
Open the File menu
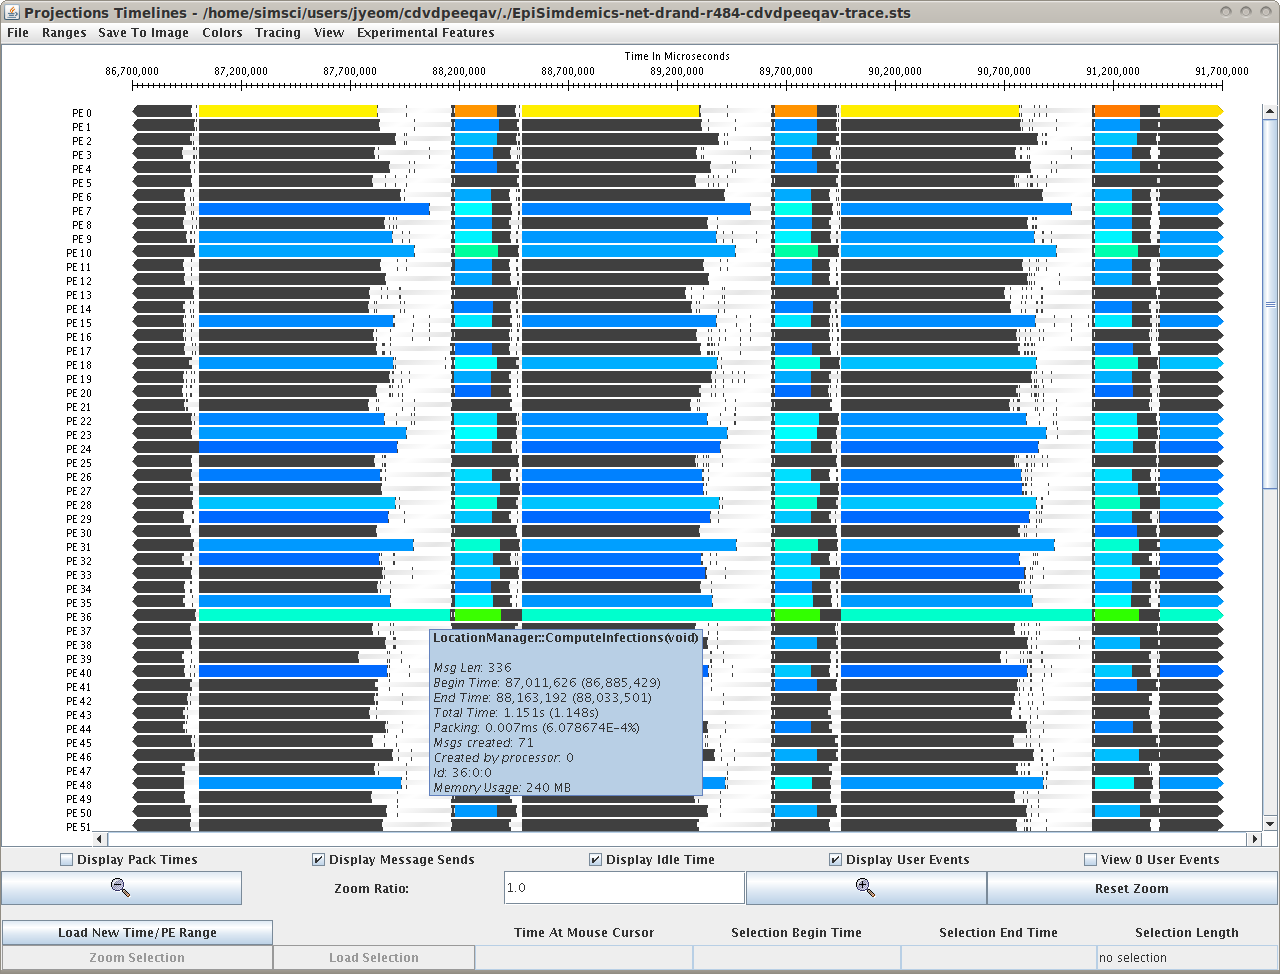pos(18,33)
